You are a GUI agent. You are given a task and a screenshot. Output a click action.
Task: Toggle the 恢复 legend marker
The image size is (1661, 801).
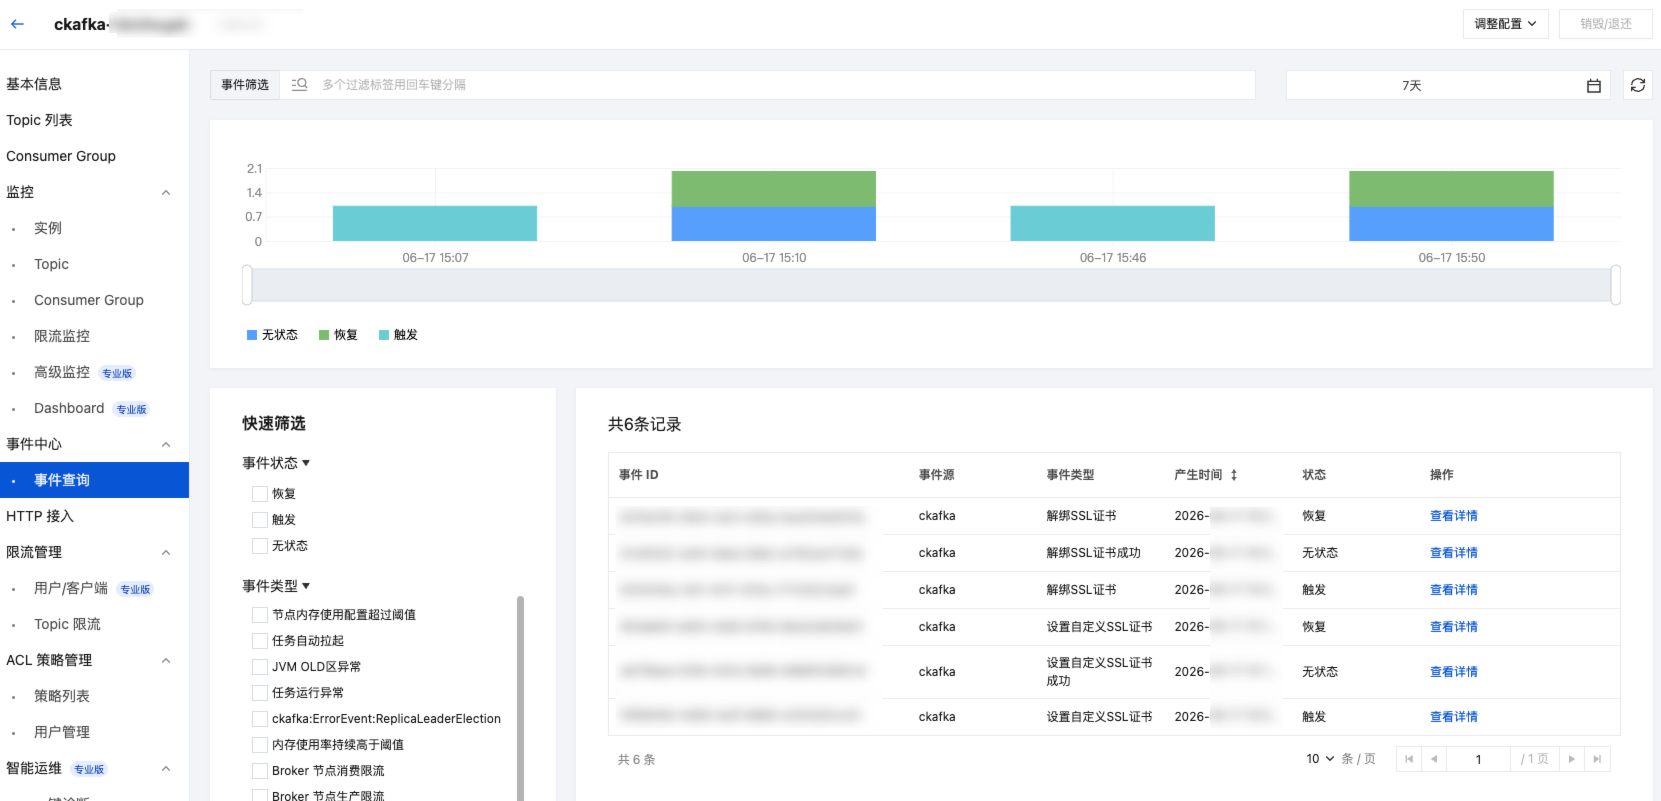click(324, 335)
